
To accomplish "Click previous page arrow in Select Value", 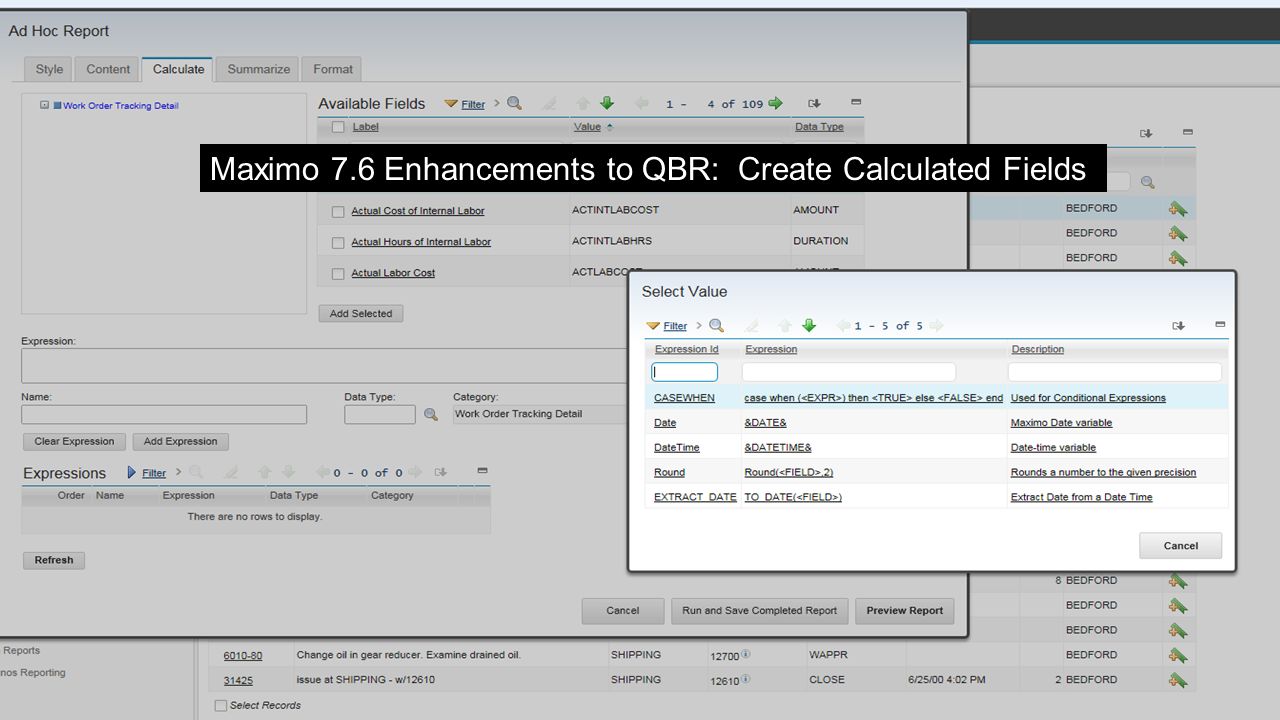I will 843,325.
